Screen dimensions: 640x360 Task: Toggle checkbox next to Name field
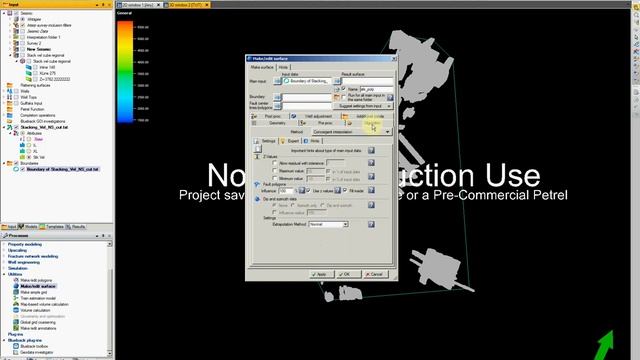point(344,89)
